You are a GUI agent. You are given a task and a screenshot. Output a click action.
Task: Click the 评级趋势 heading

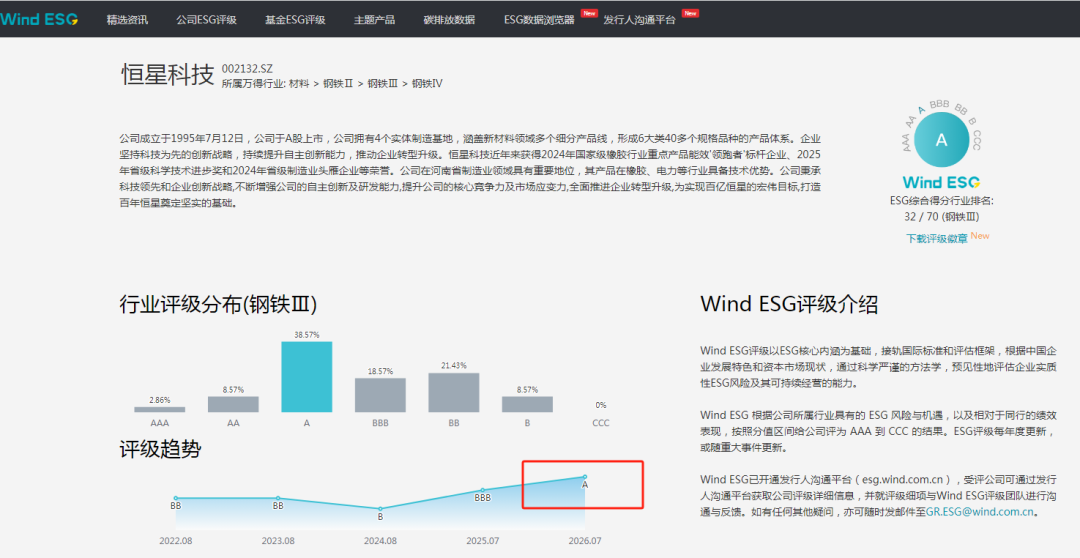point(160,450)
